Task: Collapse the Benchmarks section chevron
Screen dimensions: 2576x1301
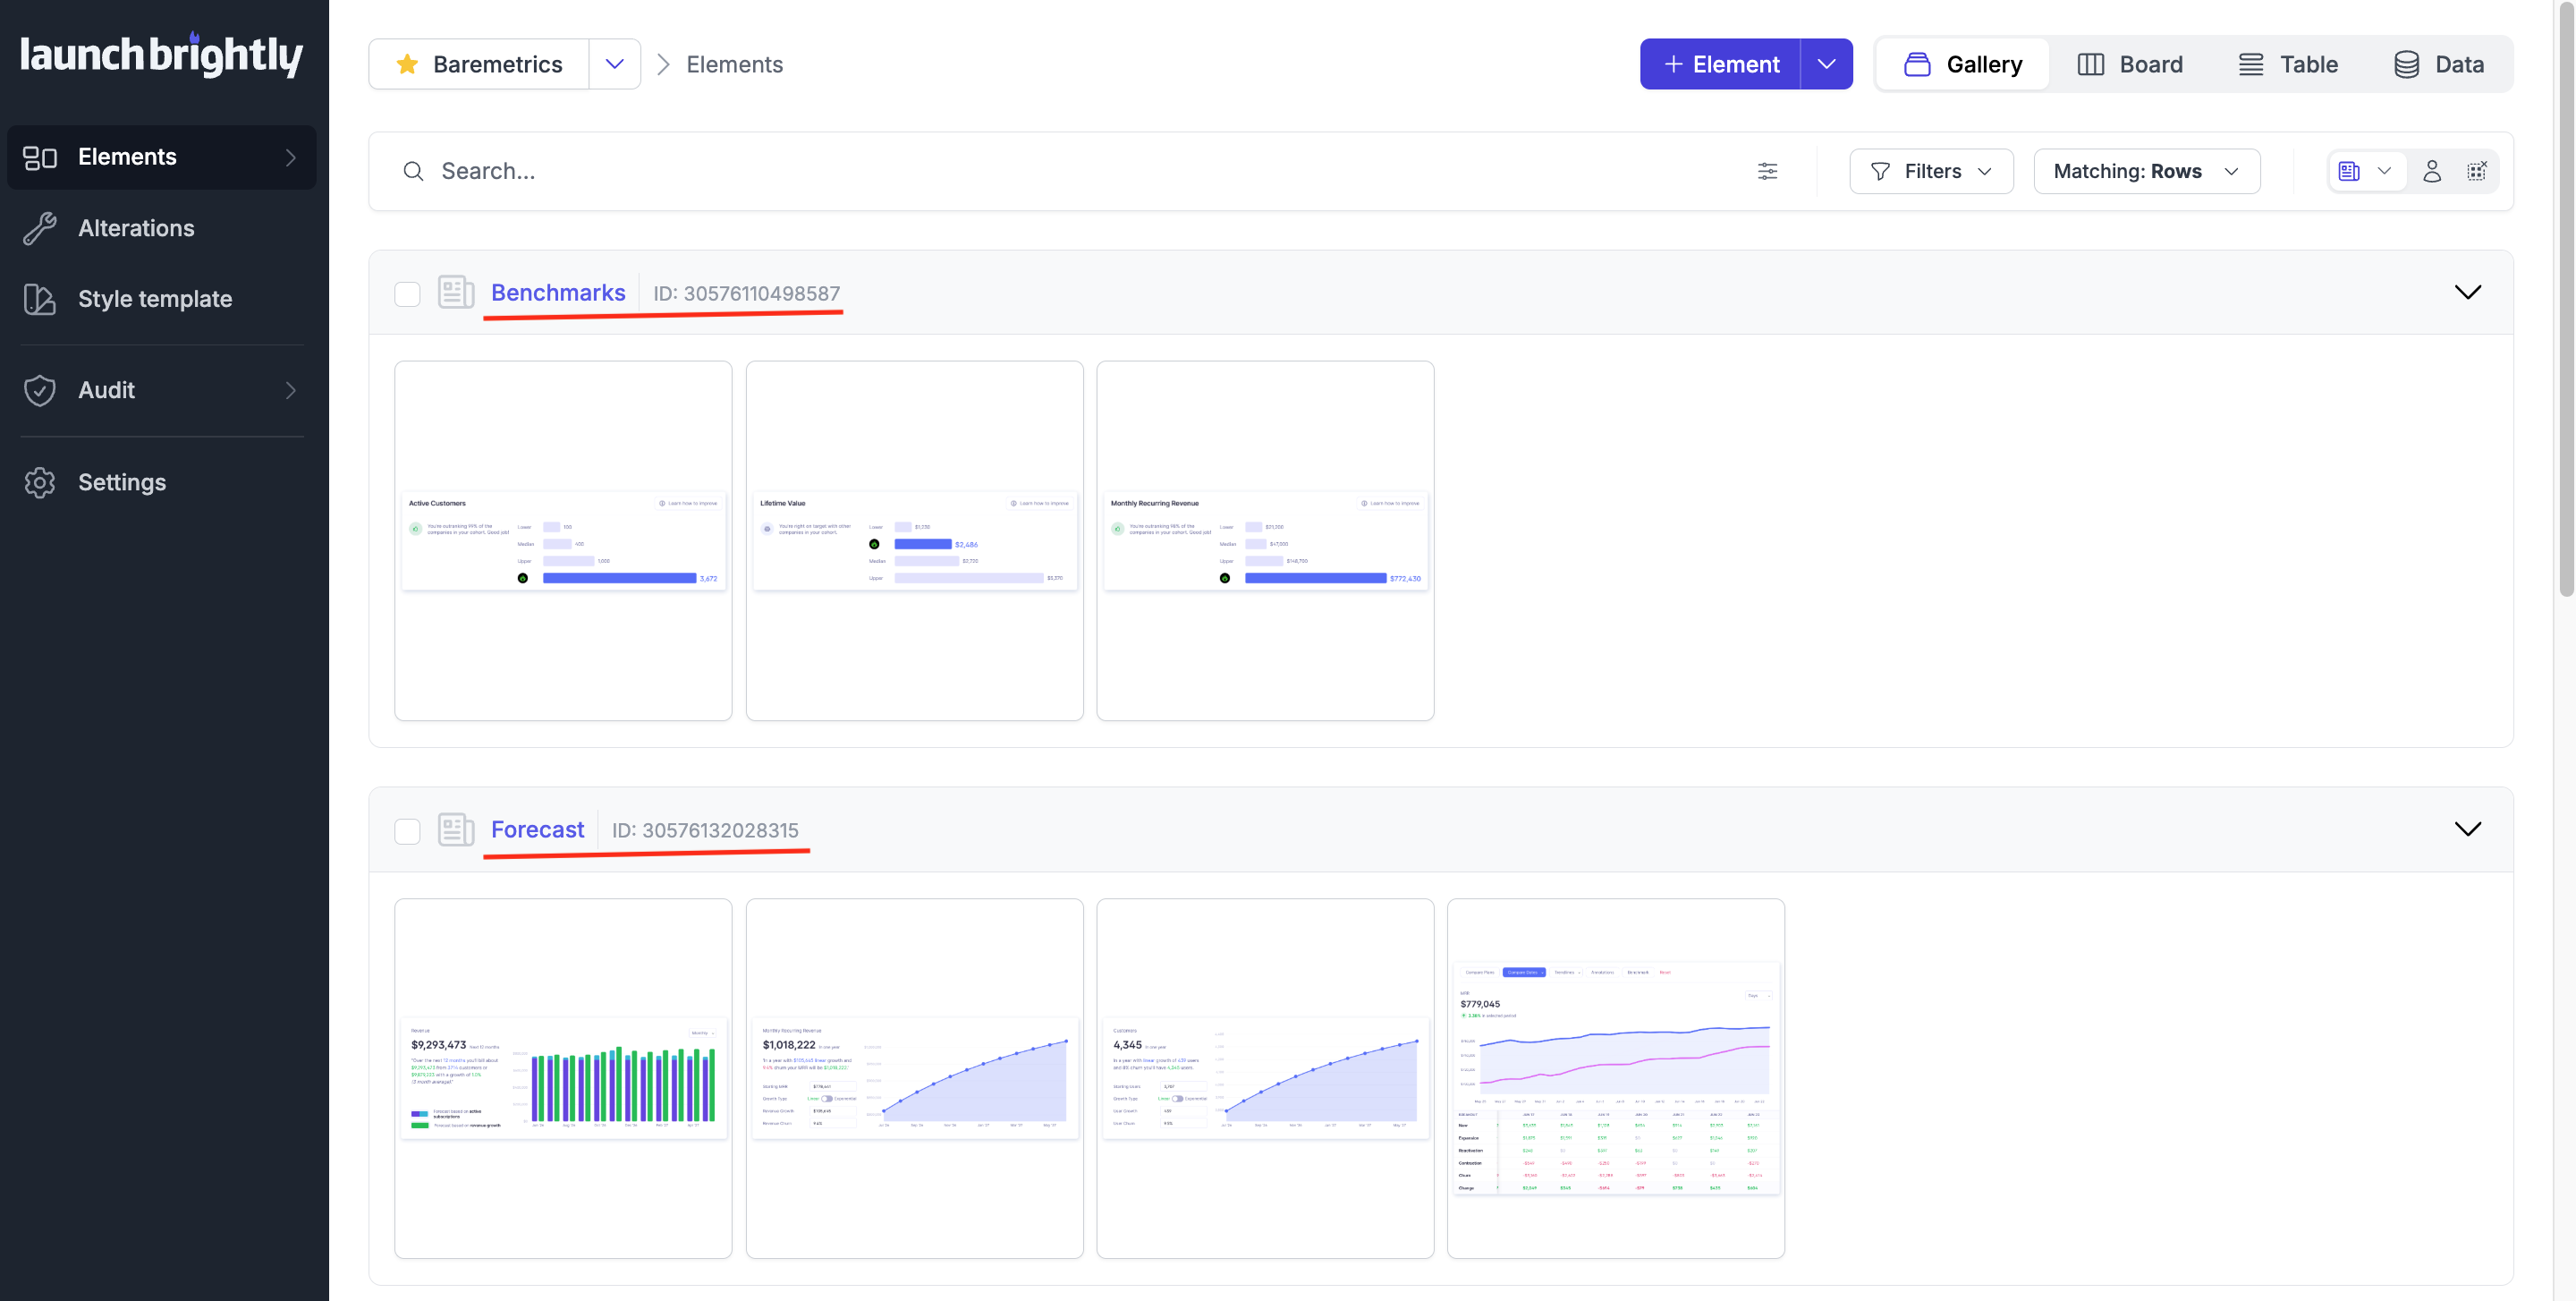Action: pyautogui.click(x=2467, y=292)
